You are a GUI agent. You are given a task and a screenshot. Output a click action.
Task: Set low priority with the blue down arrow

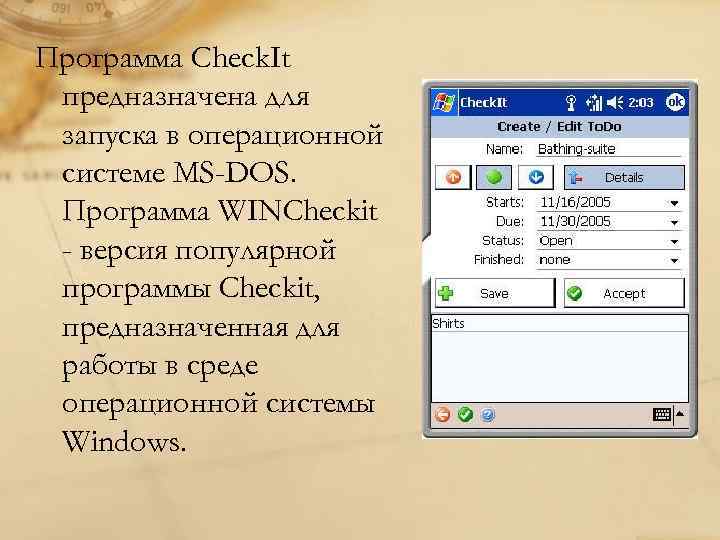536,177
